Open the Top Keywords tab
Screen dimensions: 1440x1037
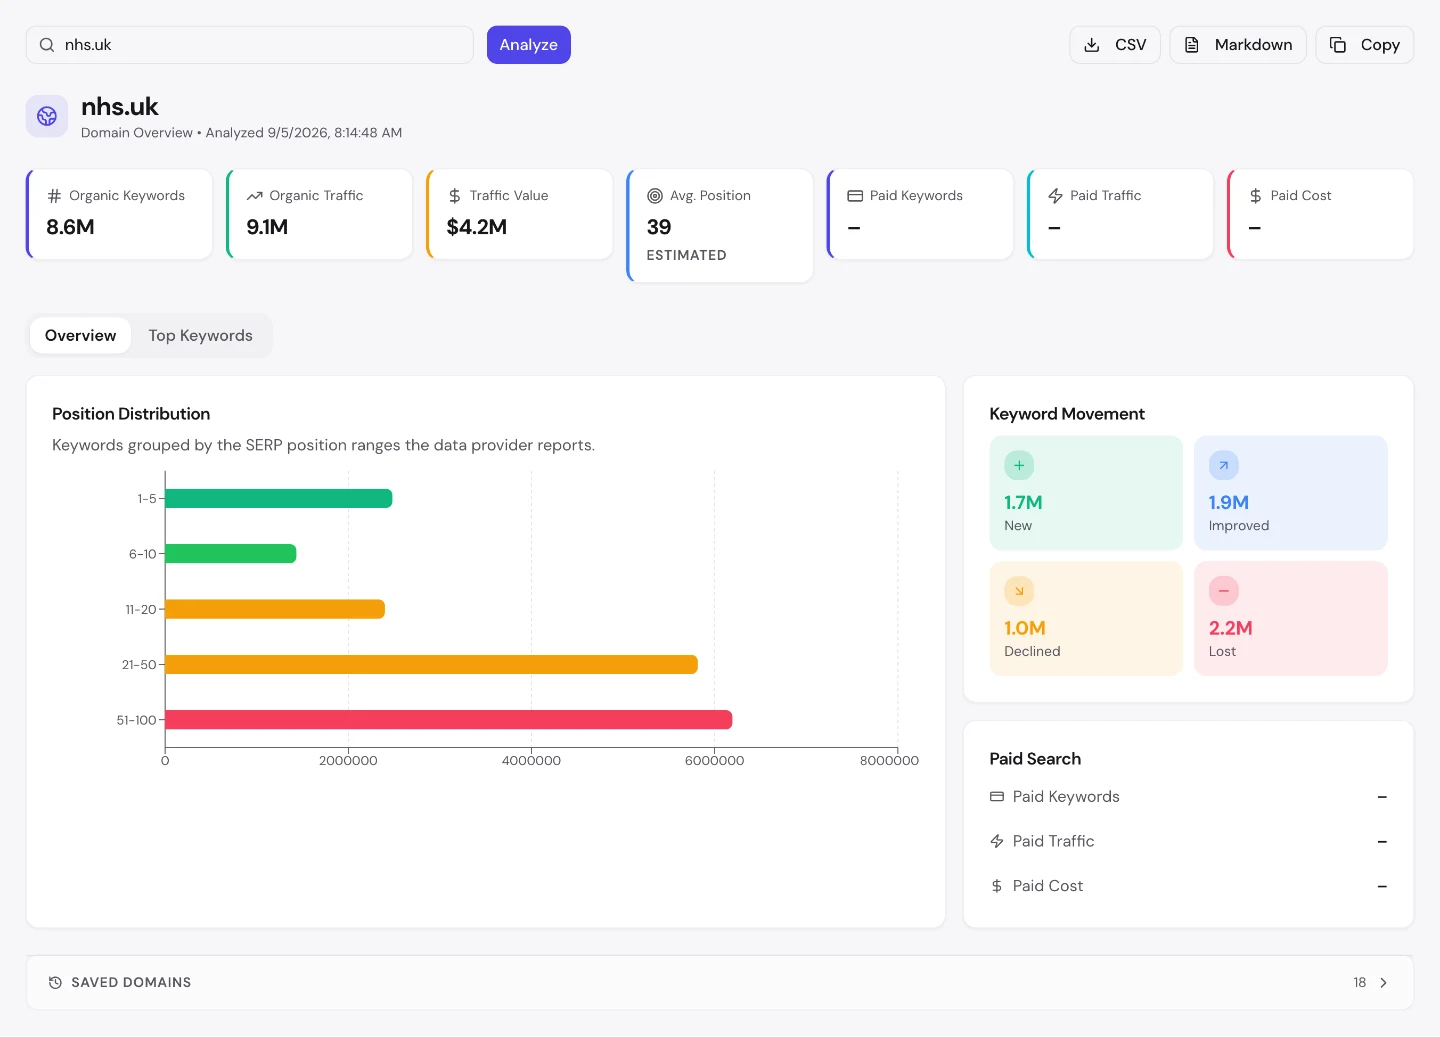point(201,336)
